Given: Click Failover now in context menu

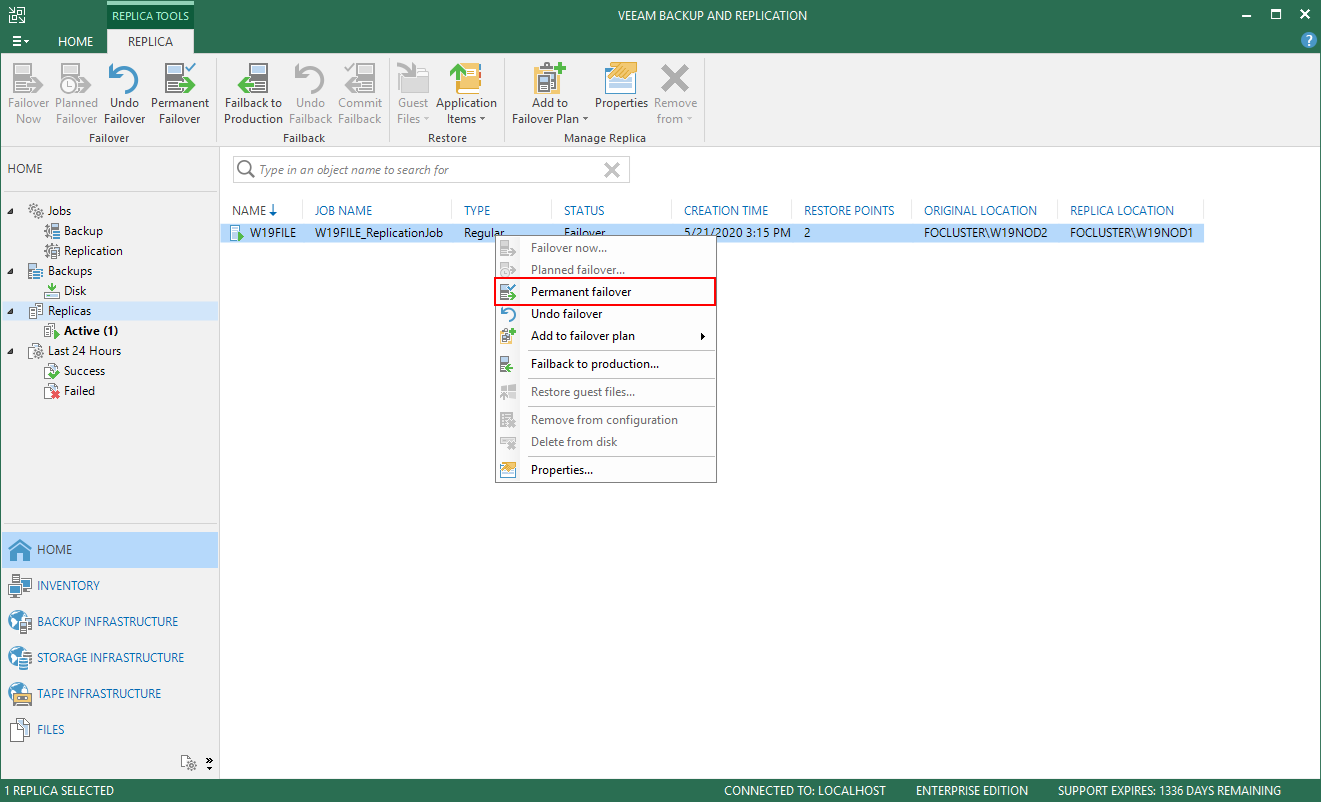Looking at the screenshot, I should pyautogui.click(x=606, y=248).
